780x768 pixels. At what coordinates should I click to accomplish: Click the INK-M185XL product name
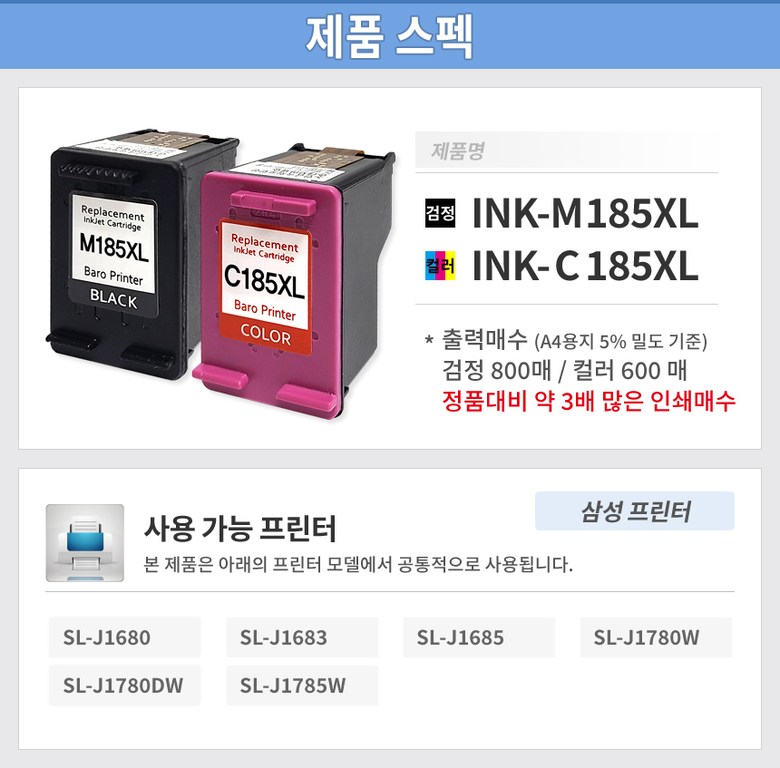tap(585, 213)
